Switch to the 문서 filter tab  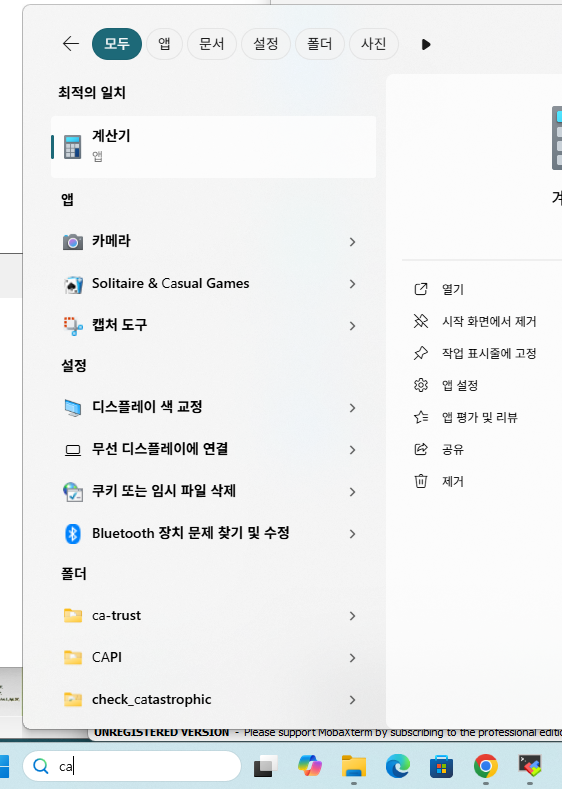tap(212, 44)
